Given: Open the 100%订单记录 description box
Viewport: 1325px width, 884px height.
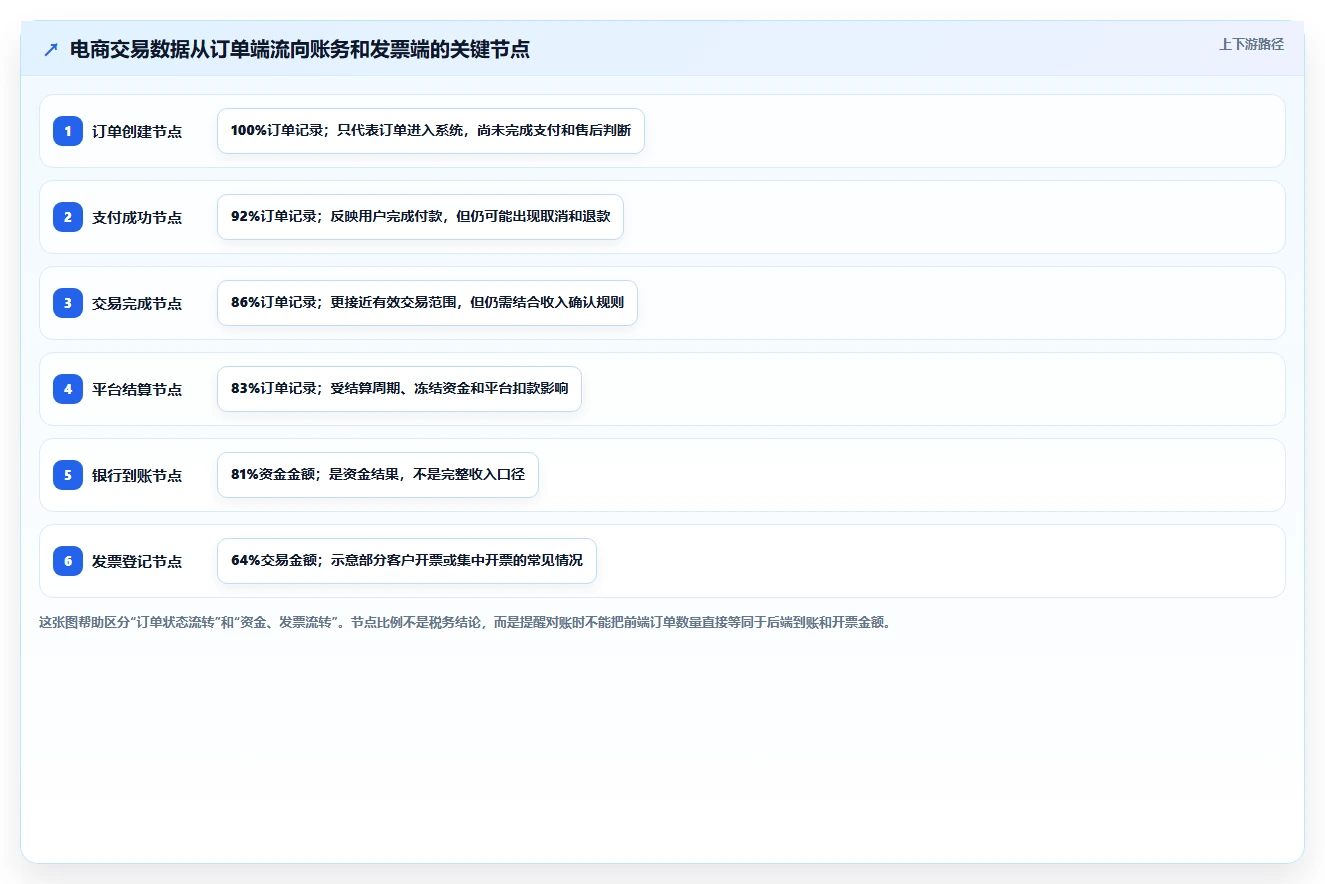Looking at the screenshot, I should (431, 131).
